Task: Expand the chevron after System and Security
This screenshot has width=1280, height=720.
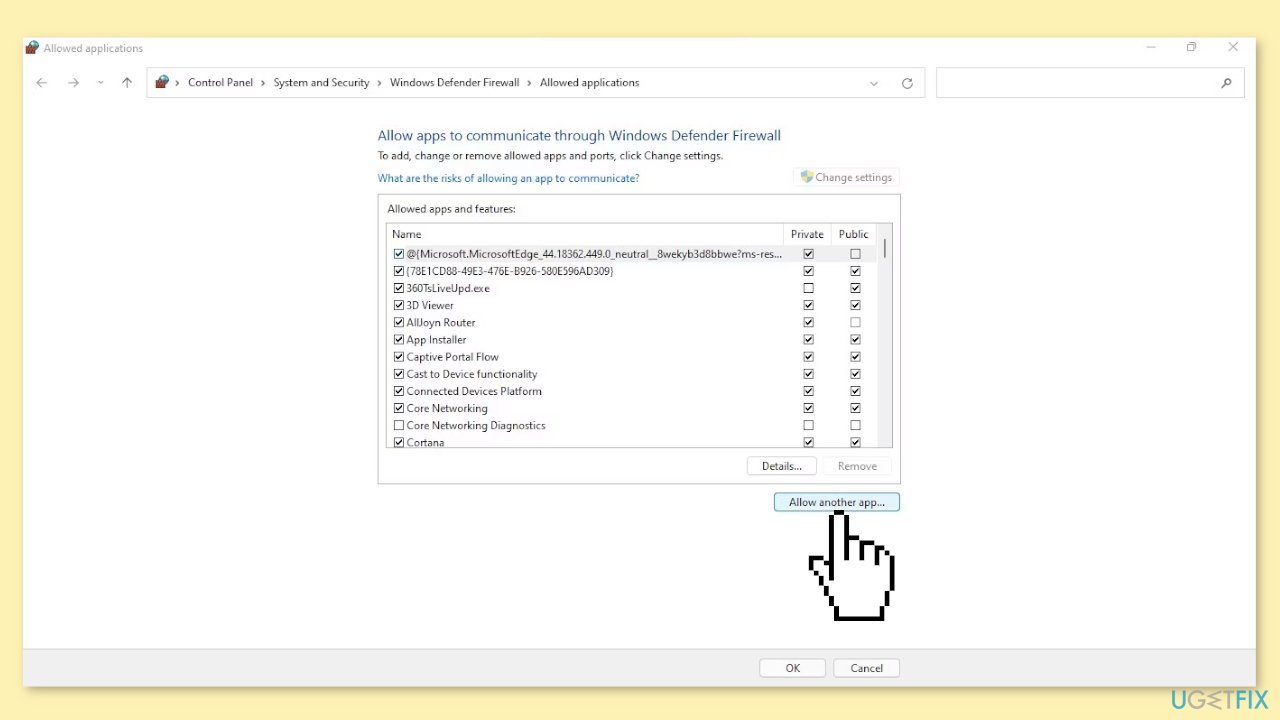Action: coord(380,83)
